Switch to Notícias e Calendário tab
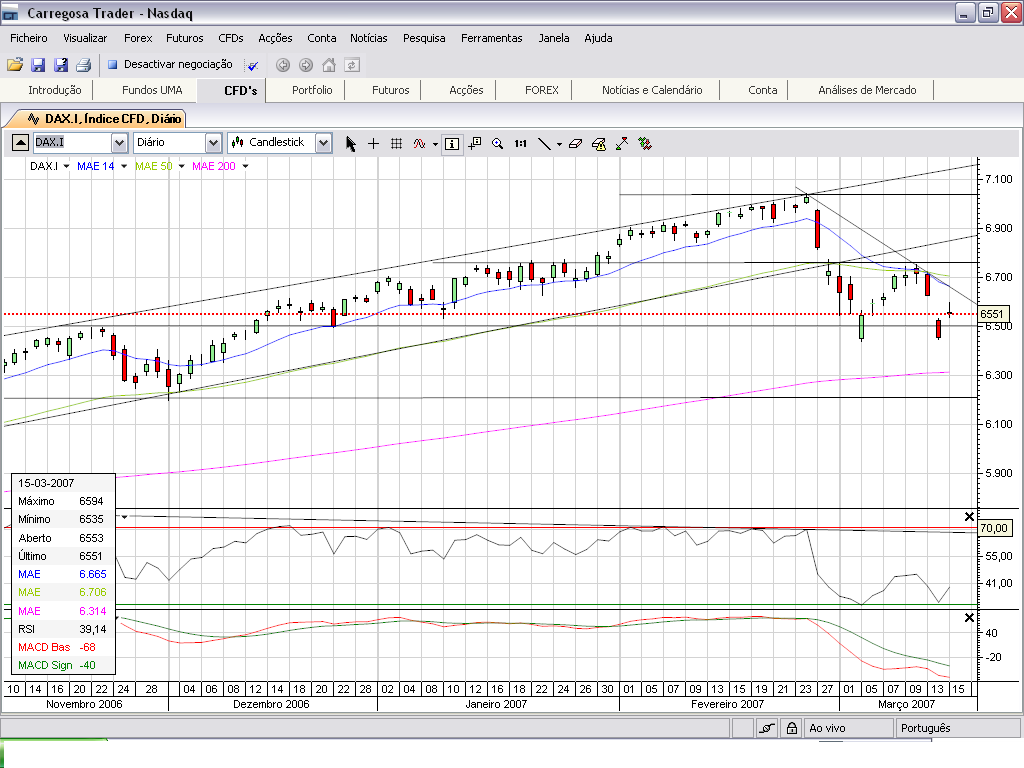Screen dimensions: 1024x768 [x=652, y=90]
